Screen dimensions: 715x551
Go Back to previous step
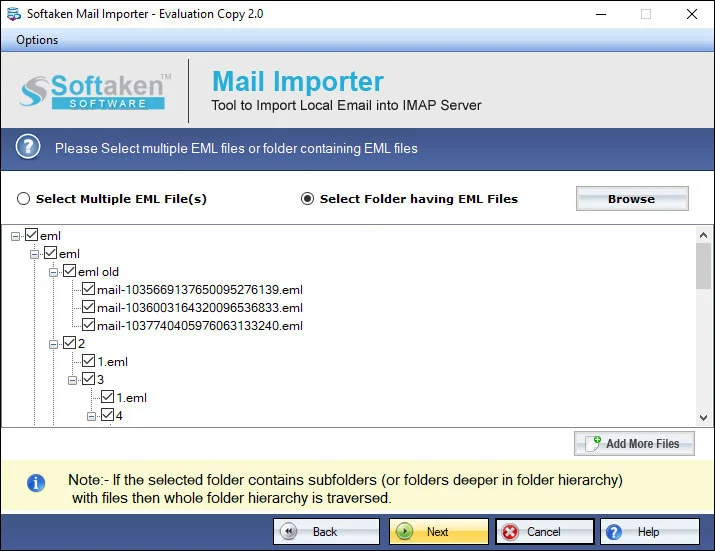coord(326,531)
